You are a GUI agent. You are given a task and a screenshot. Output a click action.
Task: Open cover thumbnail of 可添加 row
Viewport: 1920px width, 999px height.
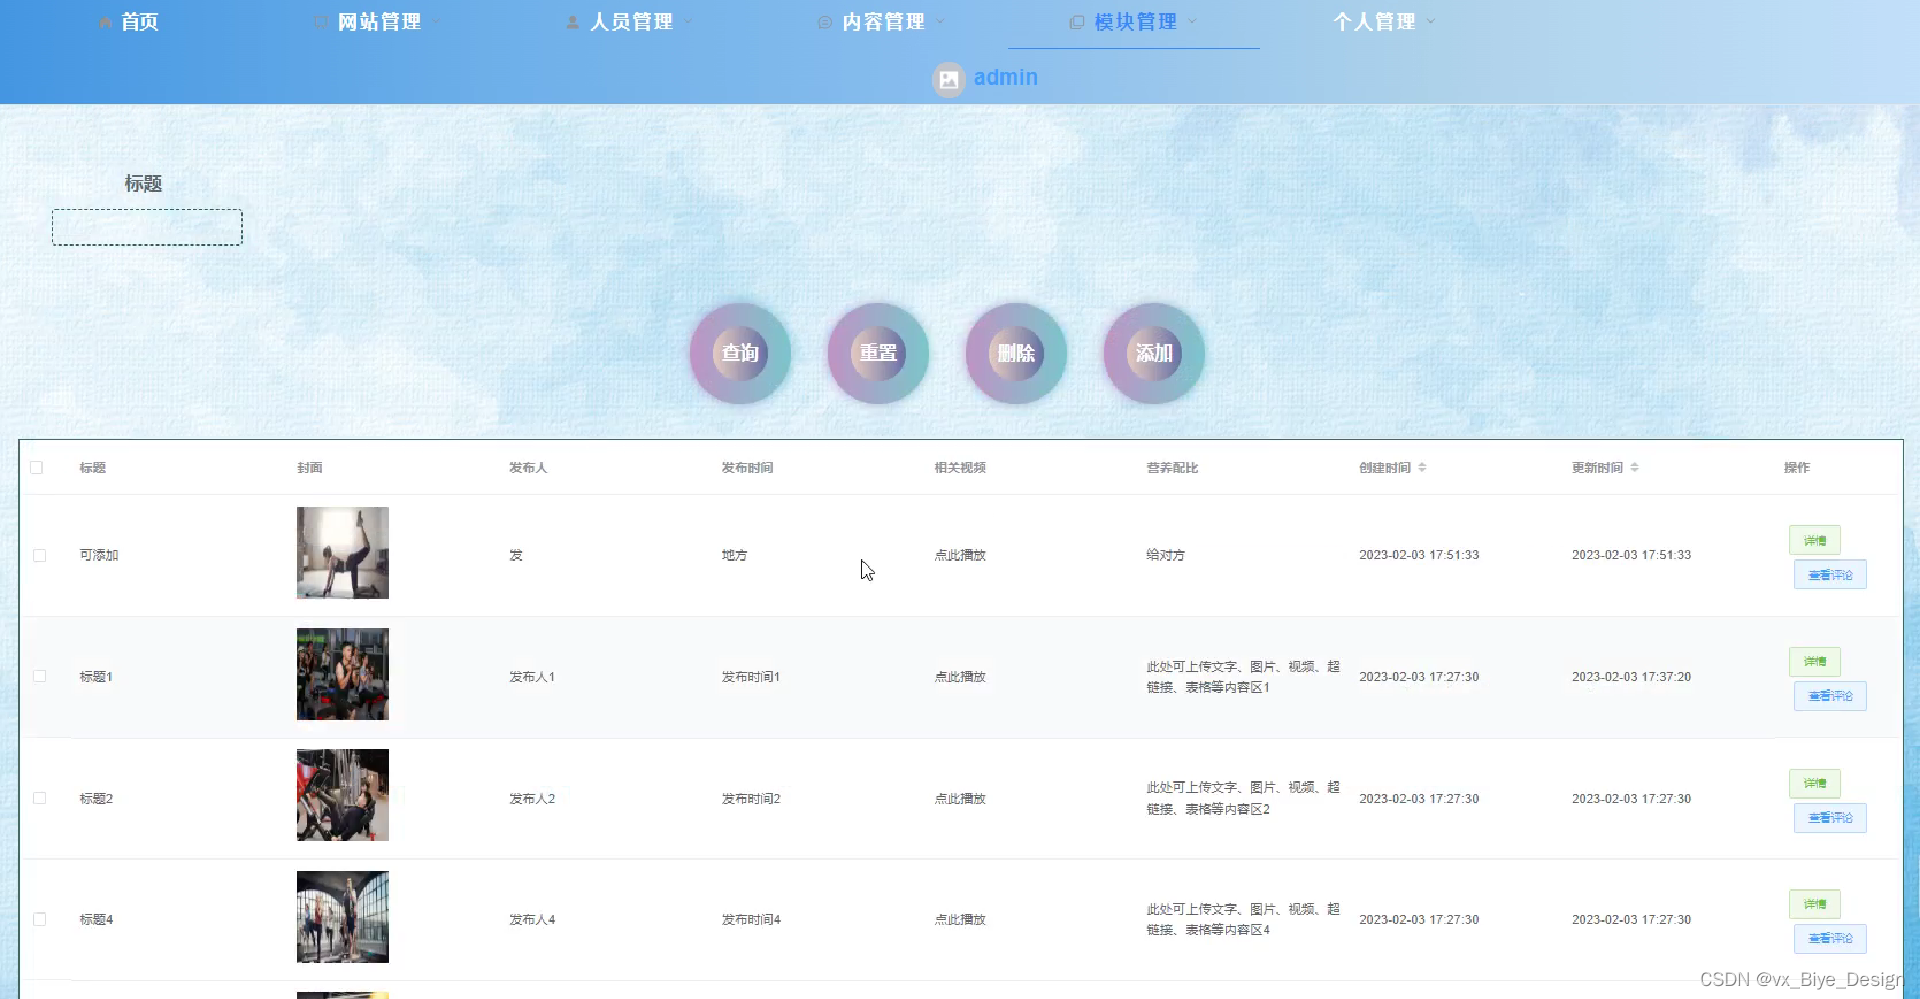click(343, 553)
